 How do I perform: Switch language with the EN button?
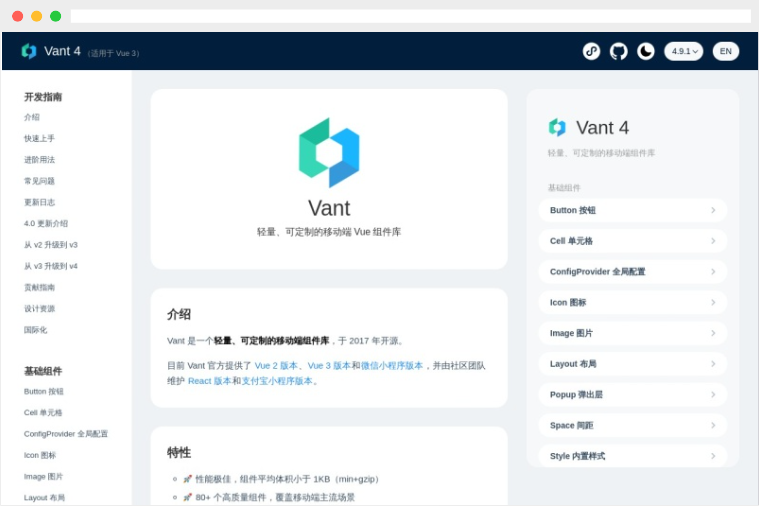[x=726, y=51]
